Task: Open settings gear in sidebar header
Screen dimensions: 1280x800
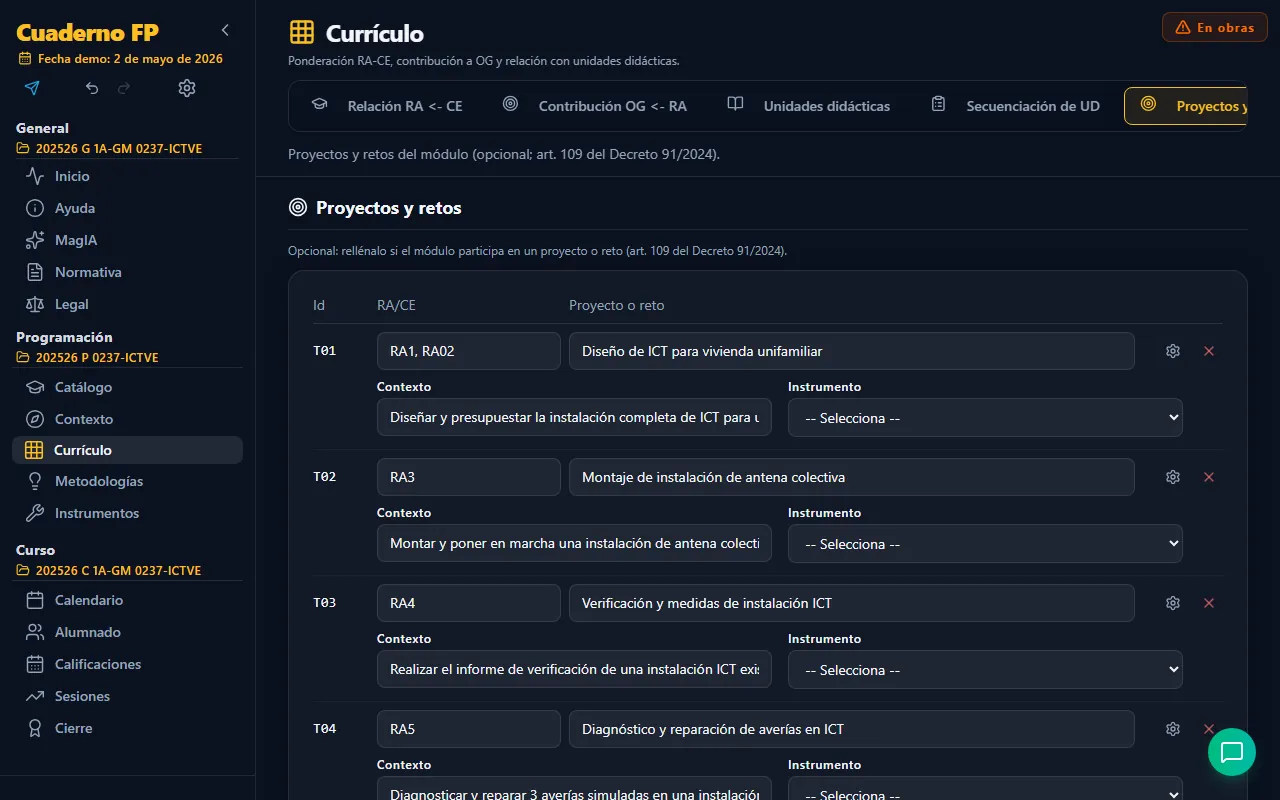Action: (187, 88)
